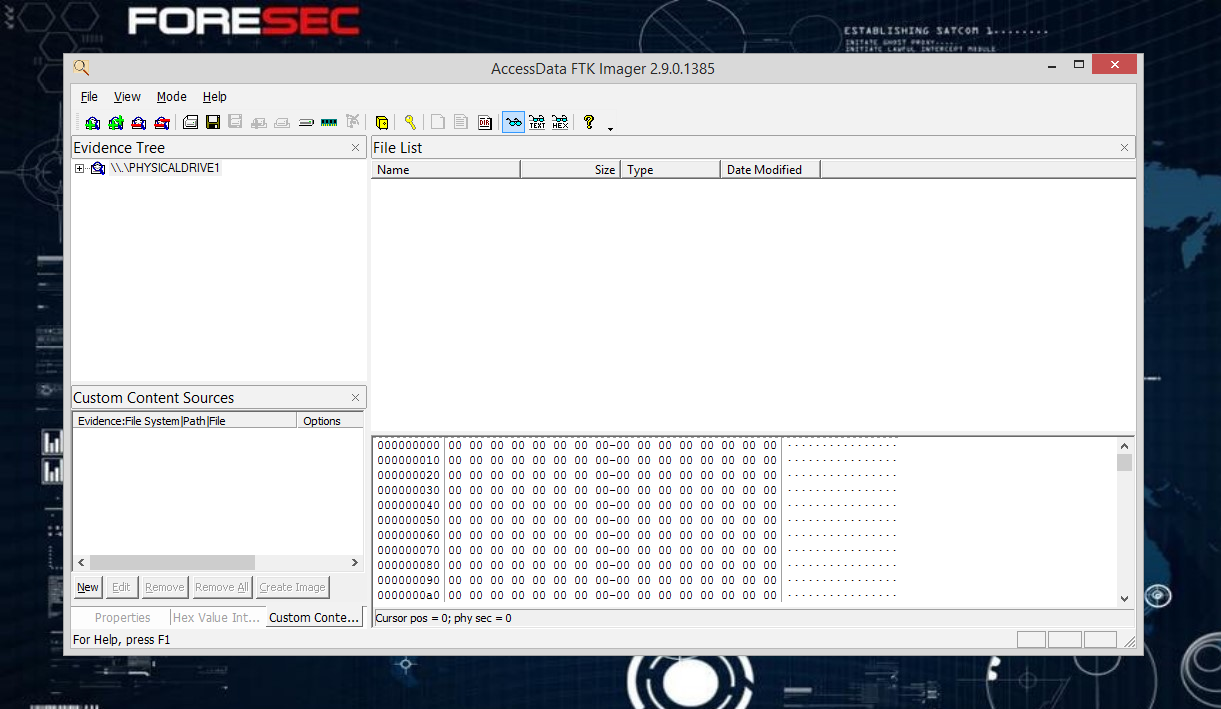1221x709 pixels.
Task: Select the Detect EFS Encryption key icon
Action: [x=410, y=122]
